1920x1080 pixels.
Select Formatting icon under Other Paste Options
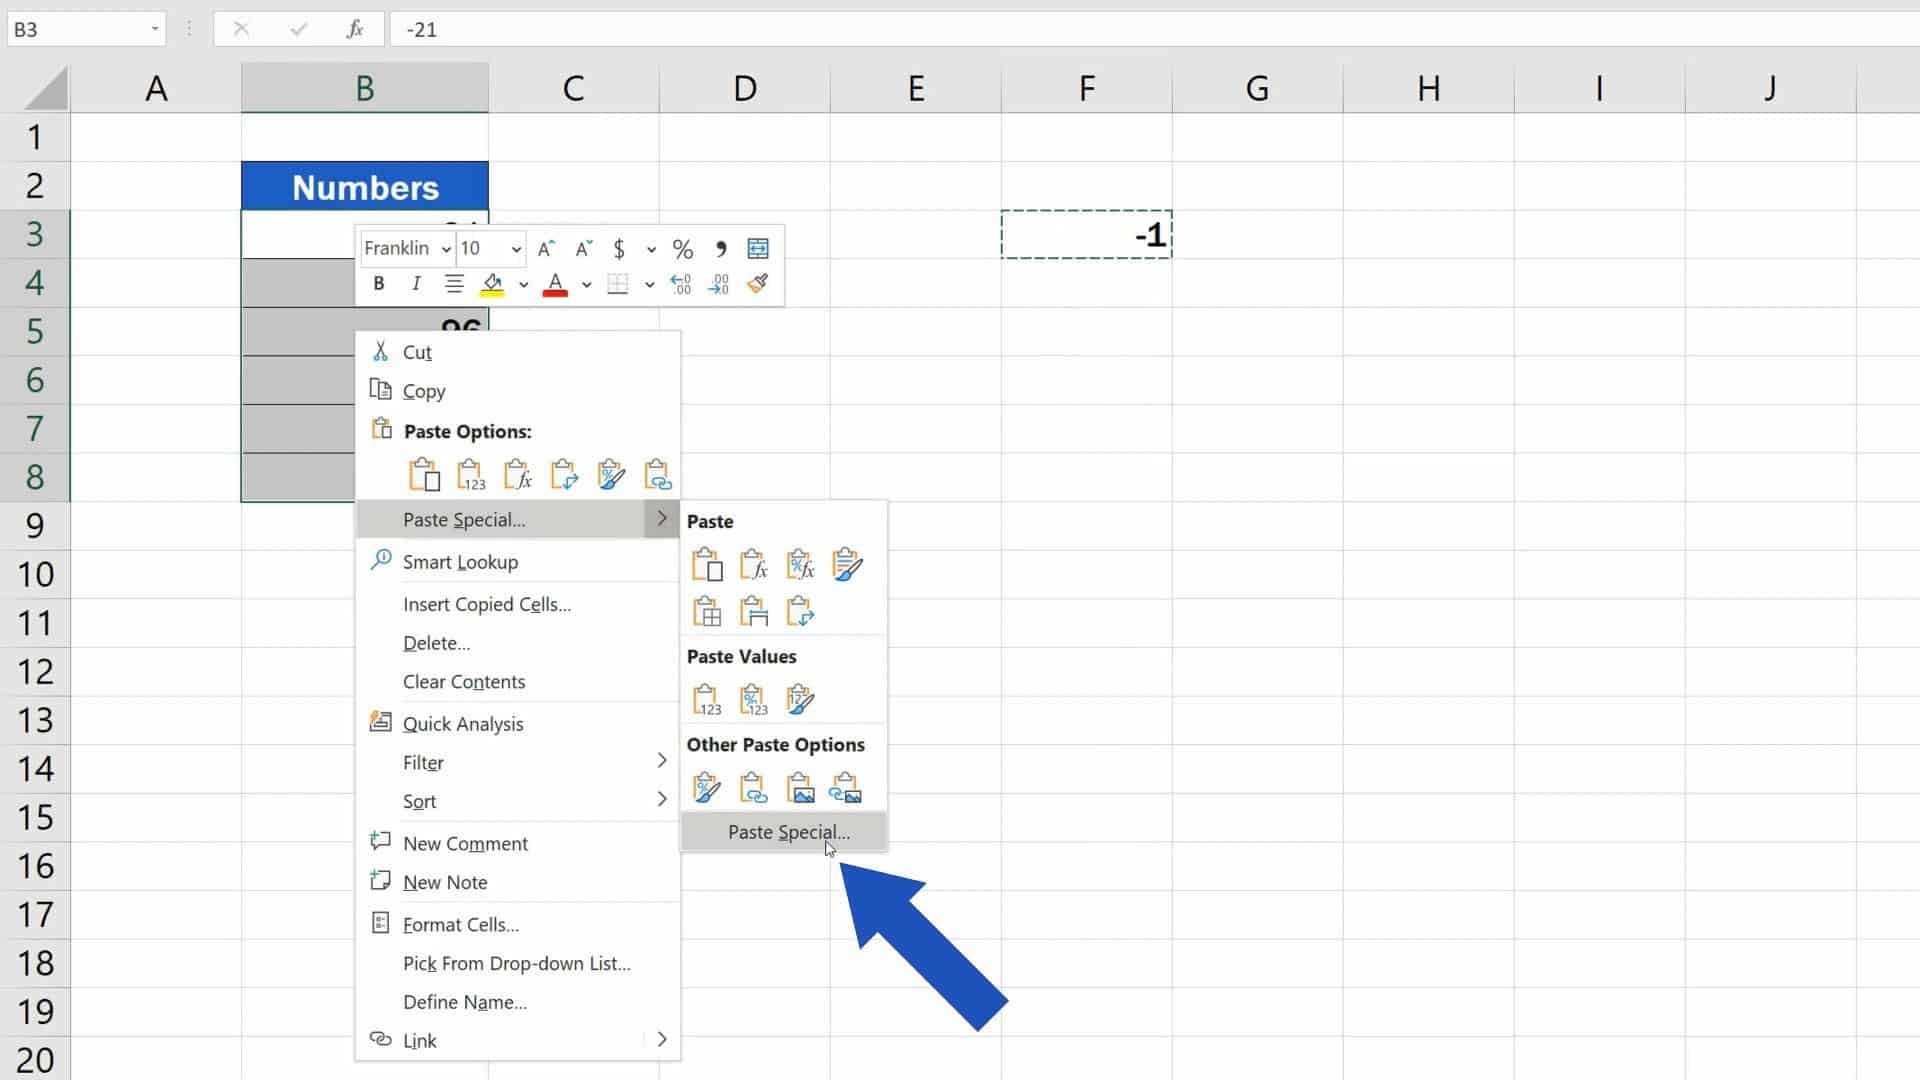pos(707,788)
